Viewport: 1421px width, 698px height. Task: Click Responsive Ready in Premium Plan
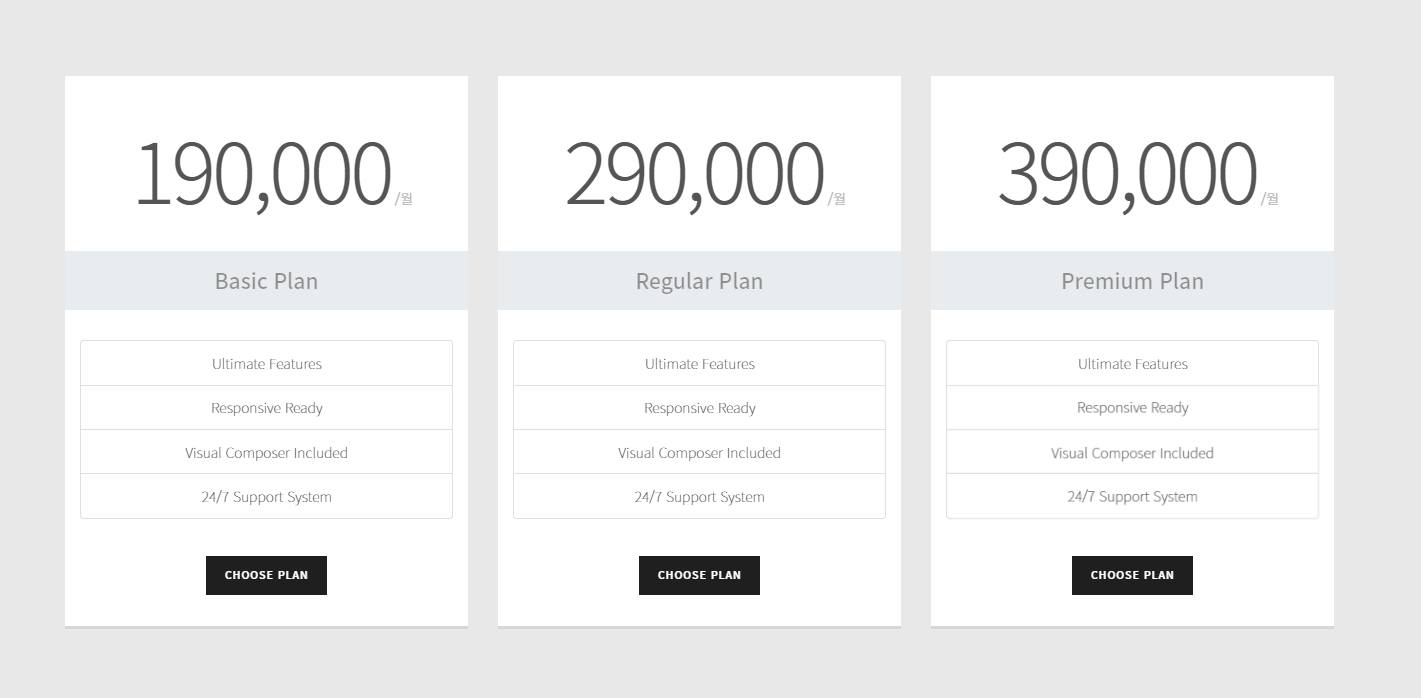pyautogui.click(x=1132, y=408)
